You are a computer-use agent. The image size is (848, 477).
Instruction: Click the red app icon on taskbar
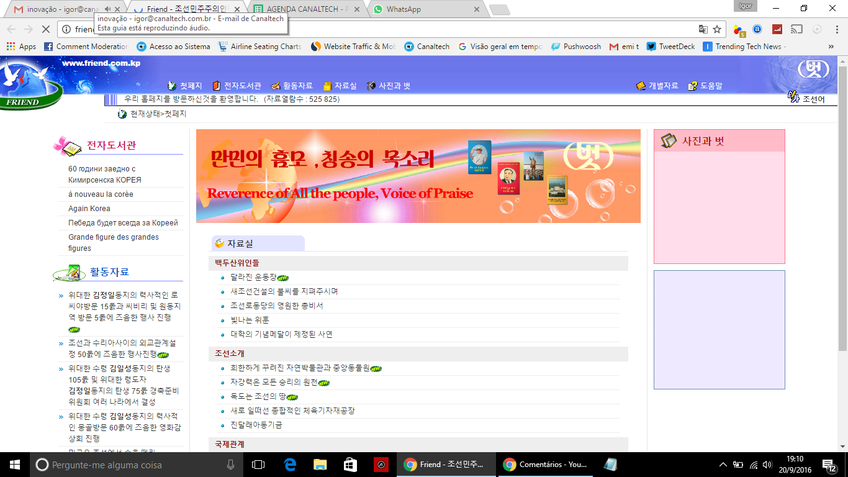(x=381, y=465)
